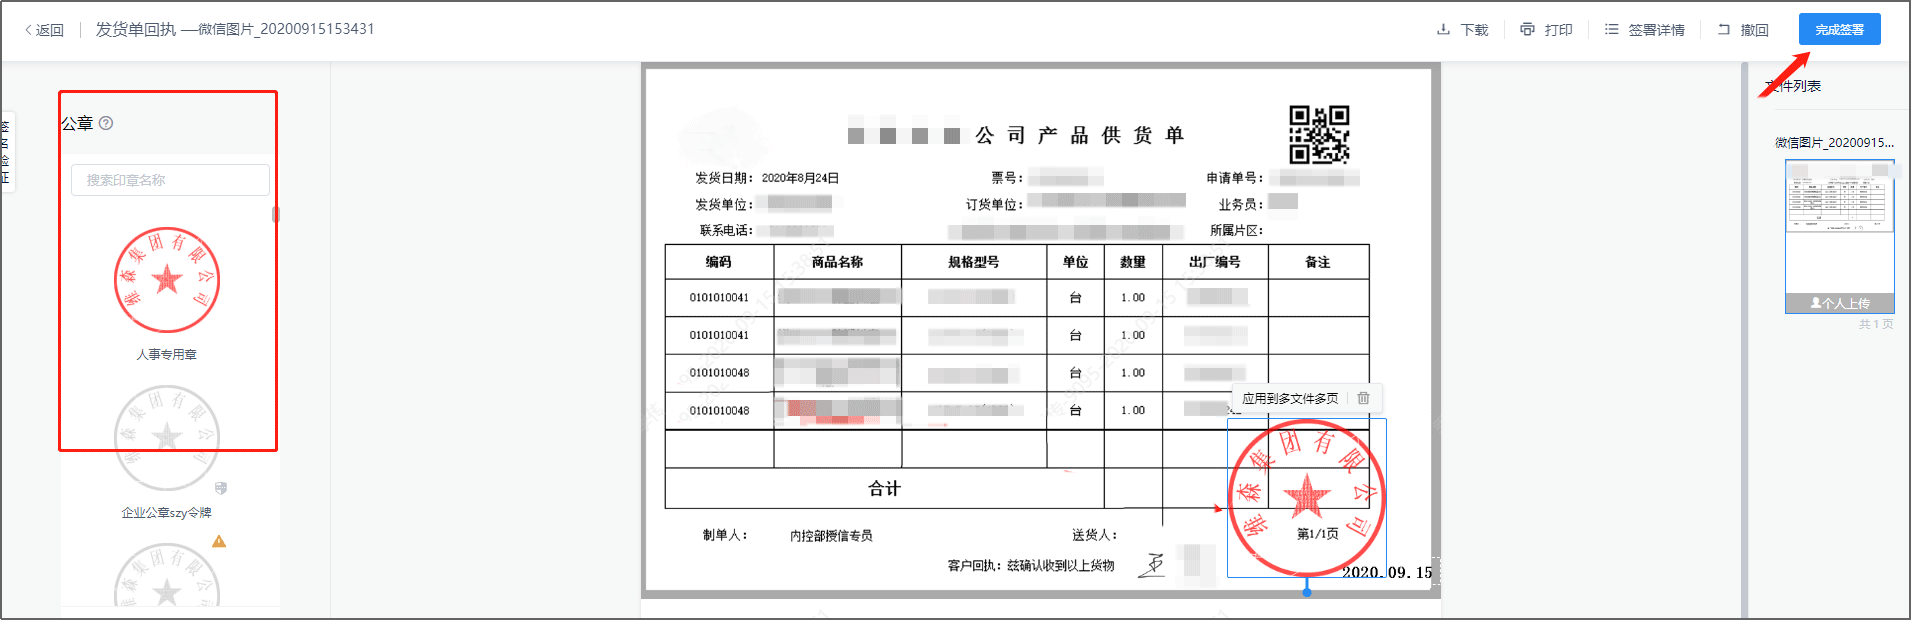Click the orange warning triangle icon
This screenshot has width=1912, height=620.
[x=219, y=541]
